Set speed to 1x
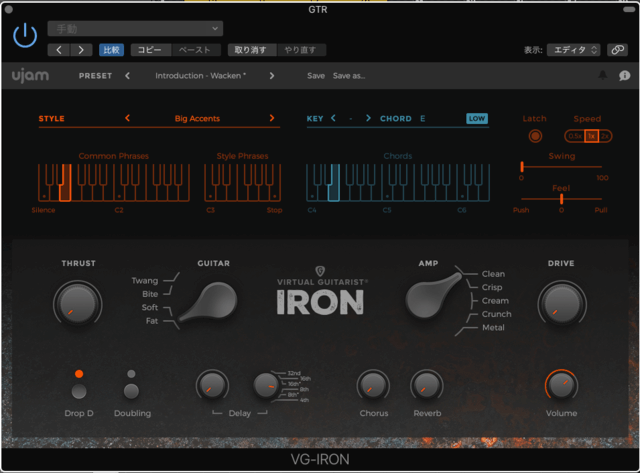The height and width of the screenshot is (473, 640). [591, 136]
